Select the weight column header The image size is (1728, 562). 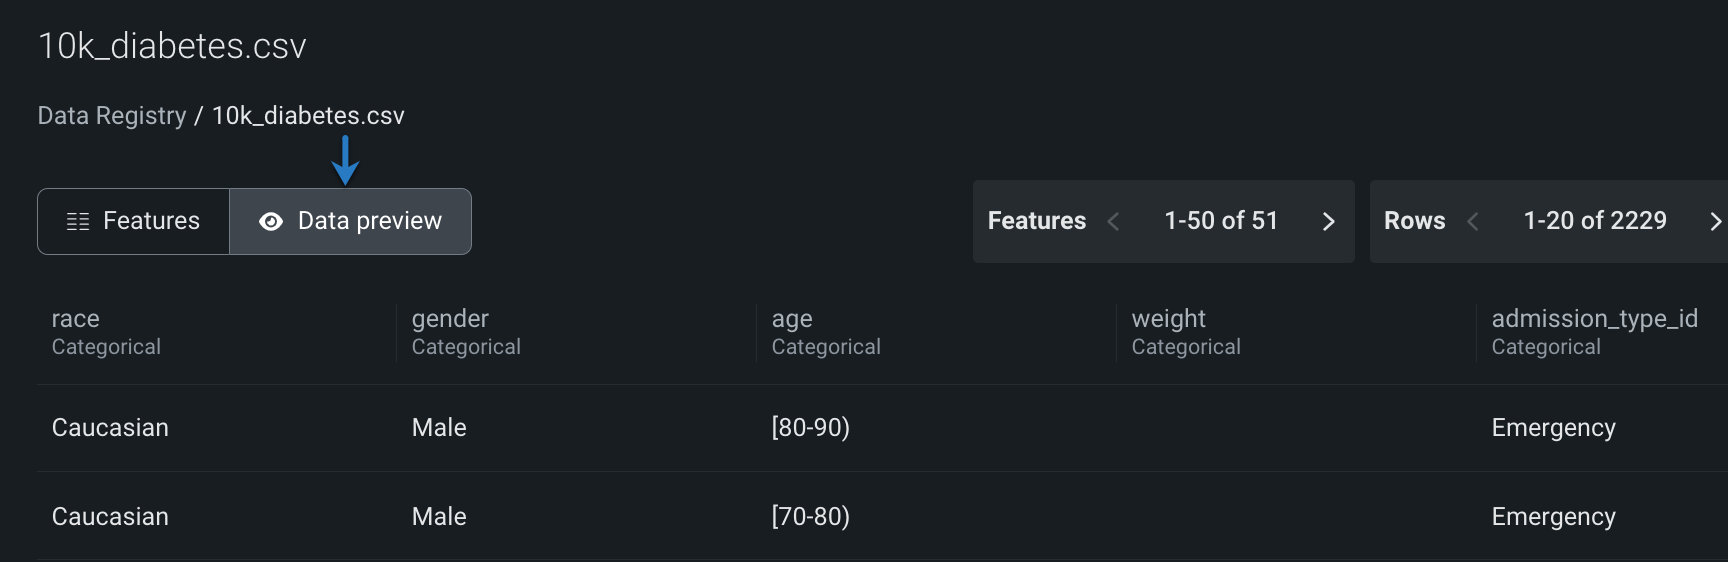[x=1168, y=319]
